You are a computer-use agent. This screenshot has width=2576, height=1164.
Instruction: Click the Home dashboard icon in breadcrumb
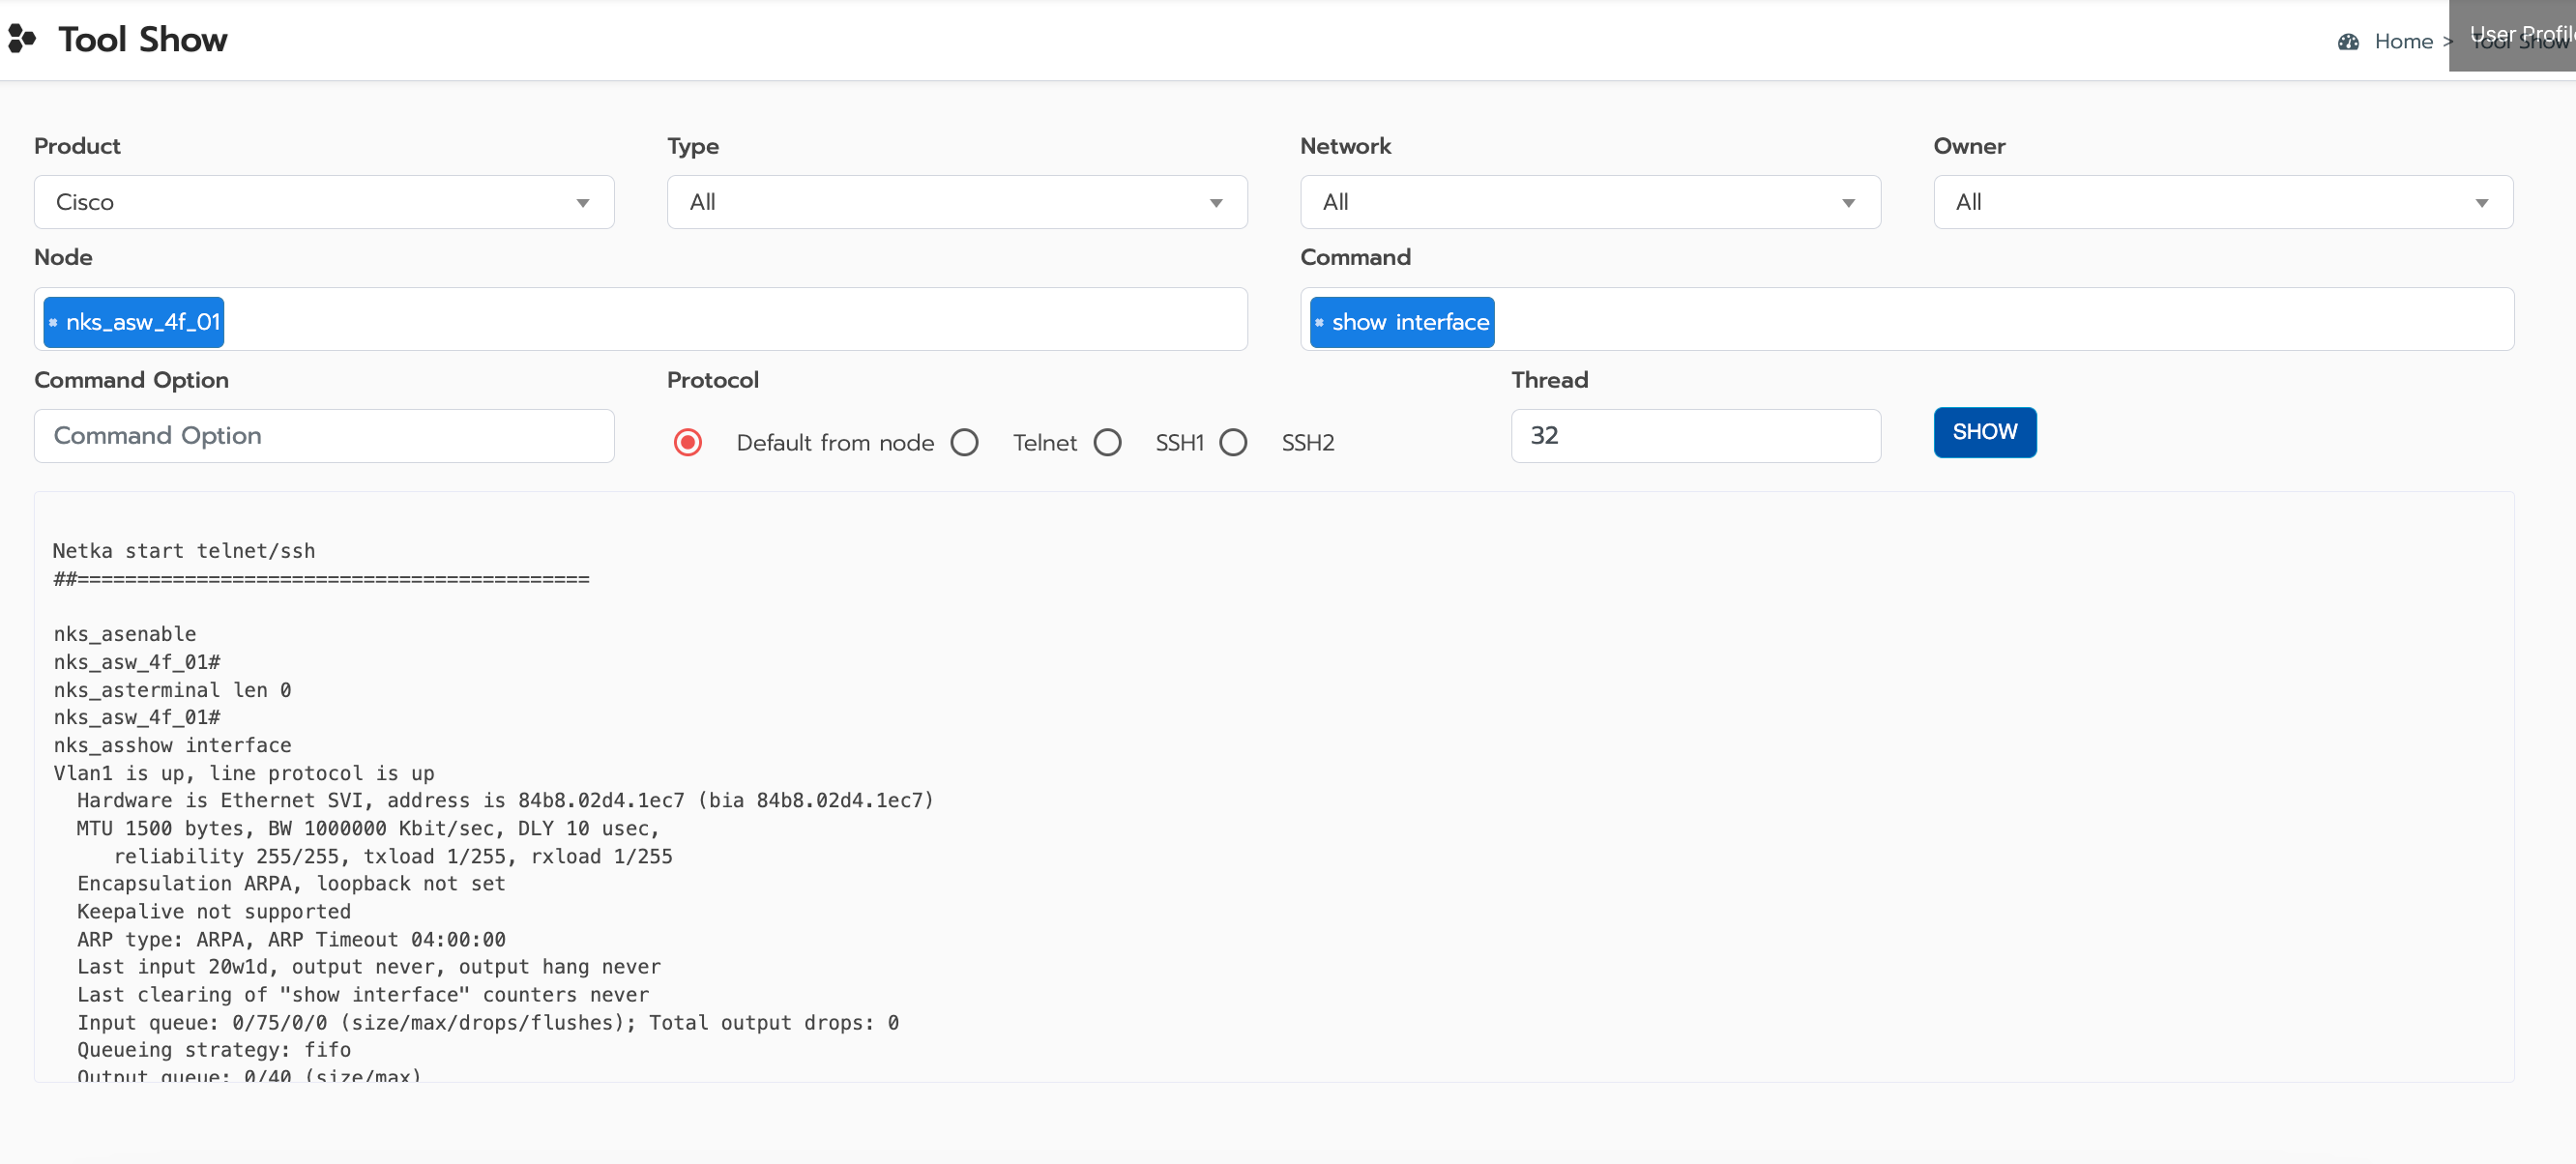click(2348, 42)
